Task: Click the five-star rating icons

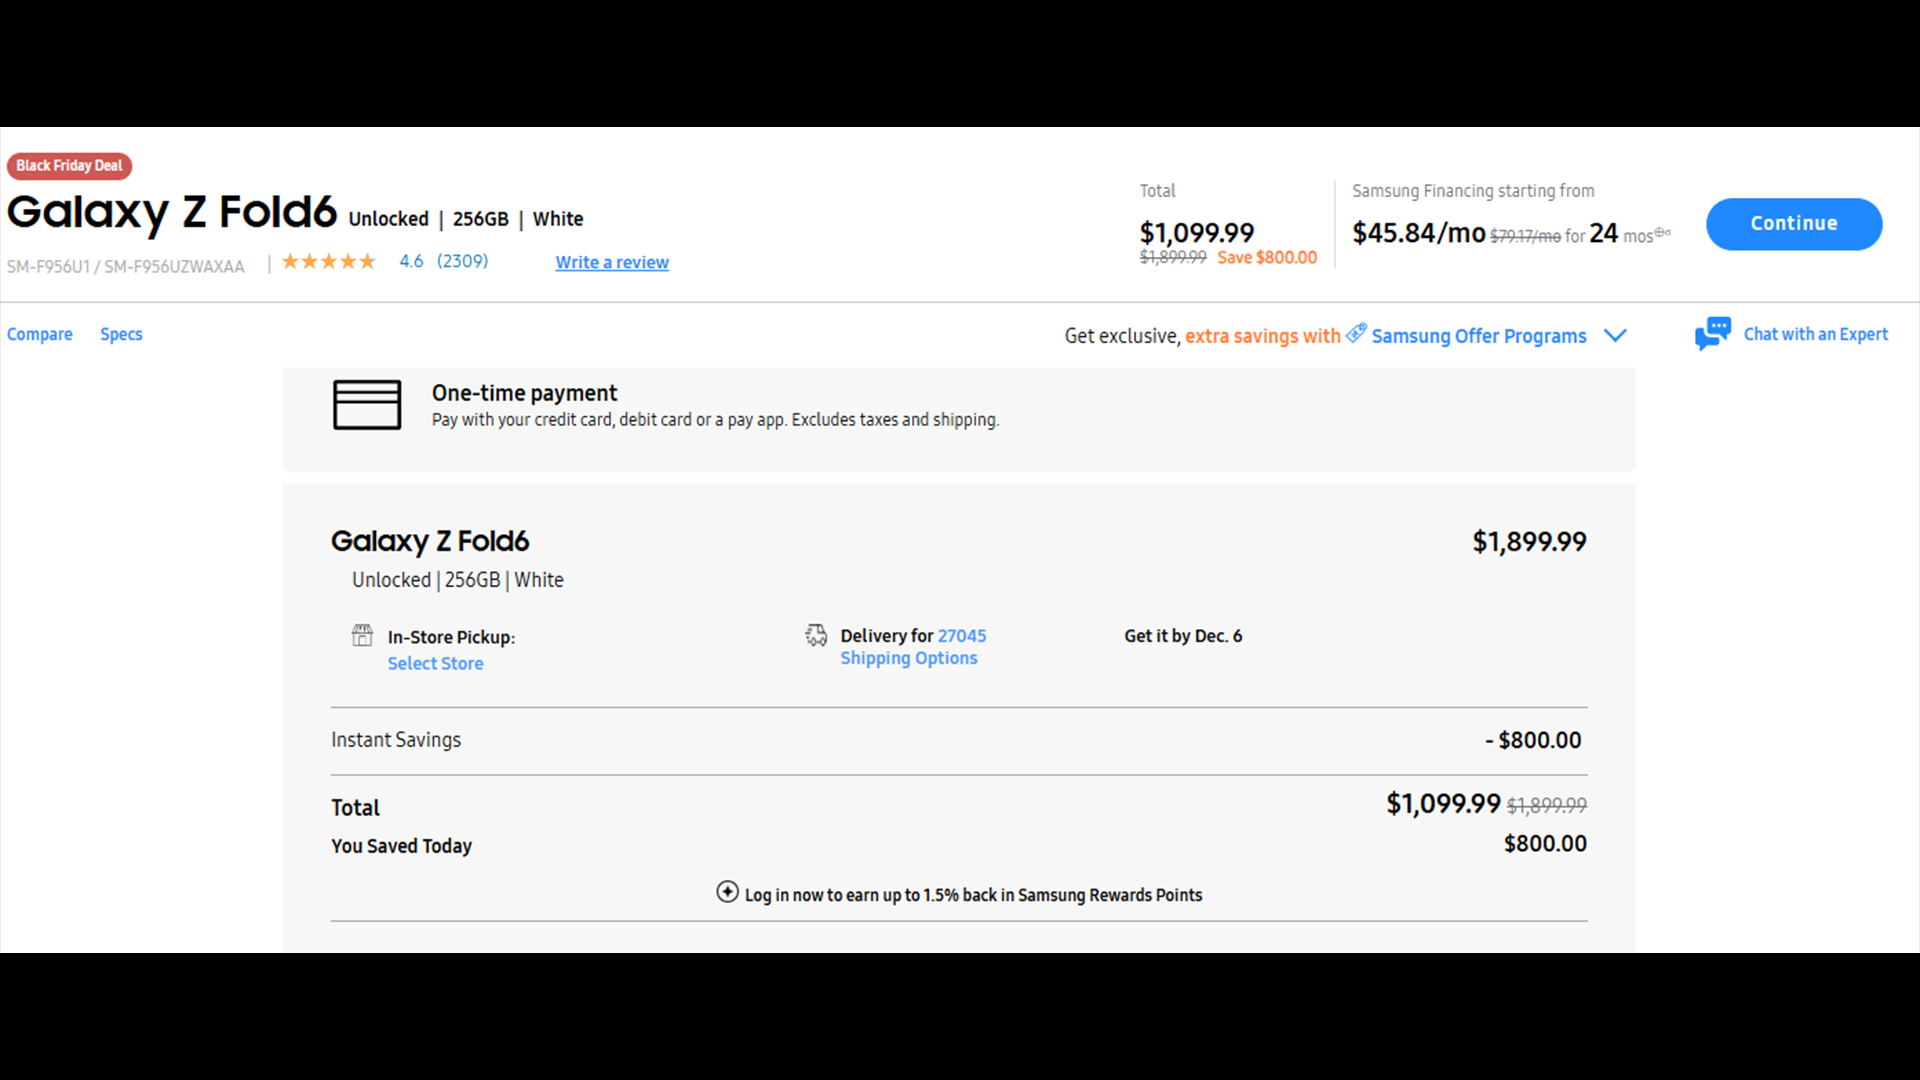Action: (328, 262)
